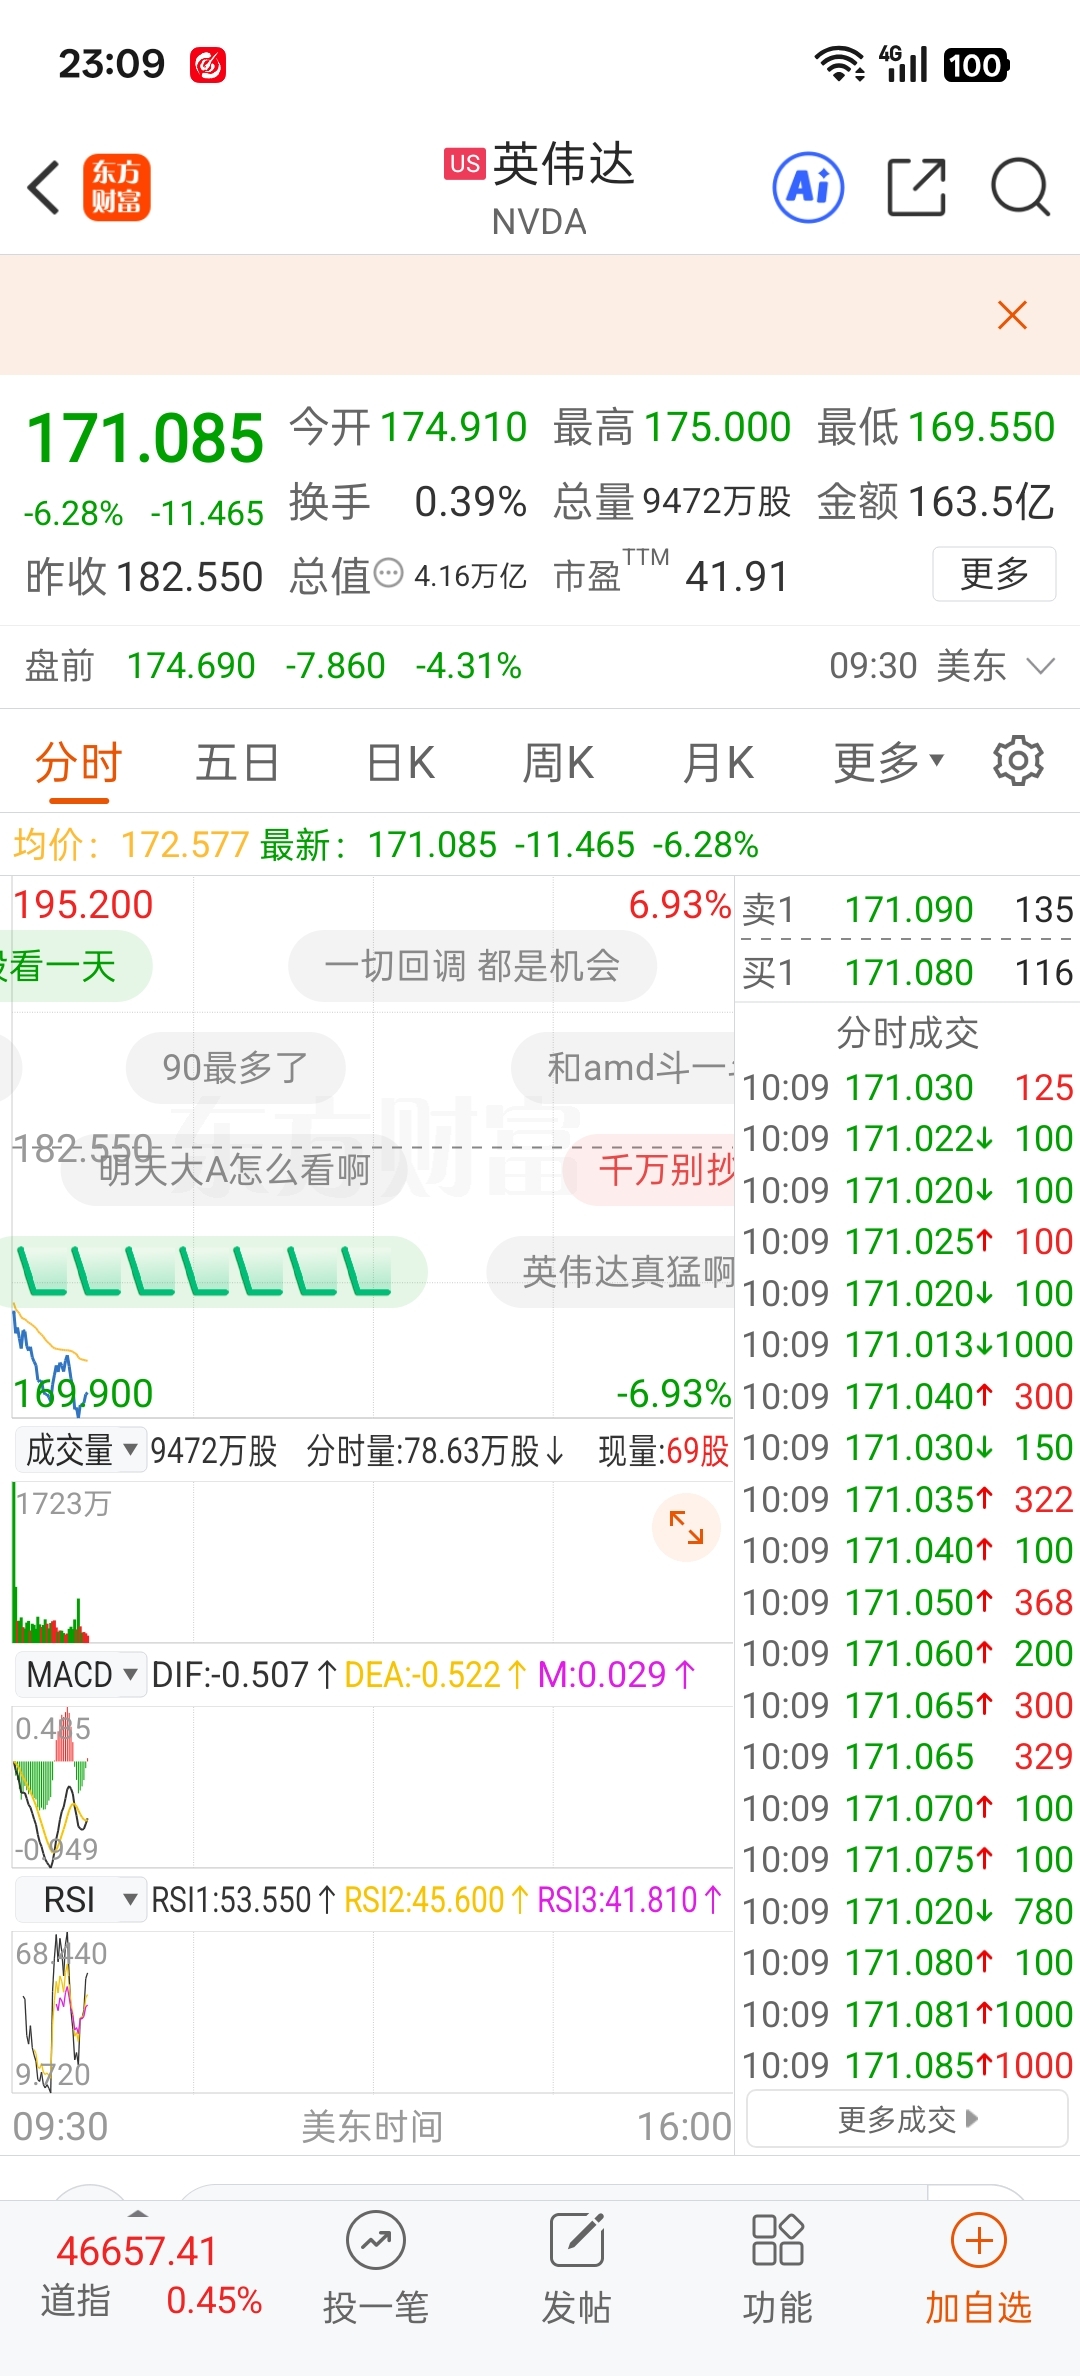Tap the red app icon in status bar
The width and height of the screenshot is (1080, 2376).
(x=208, y=65)
